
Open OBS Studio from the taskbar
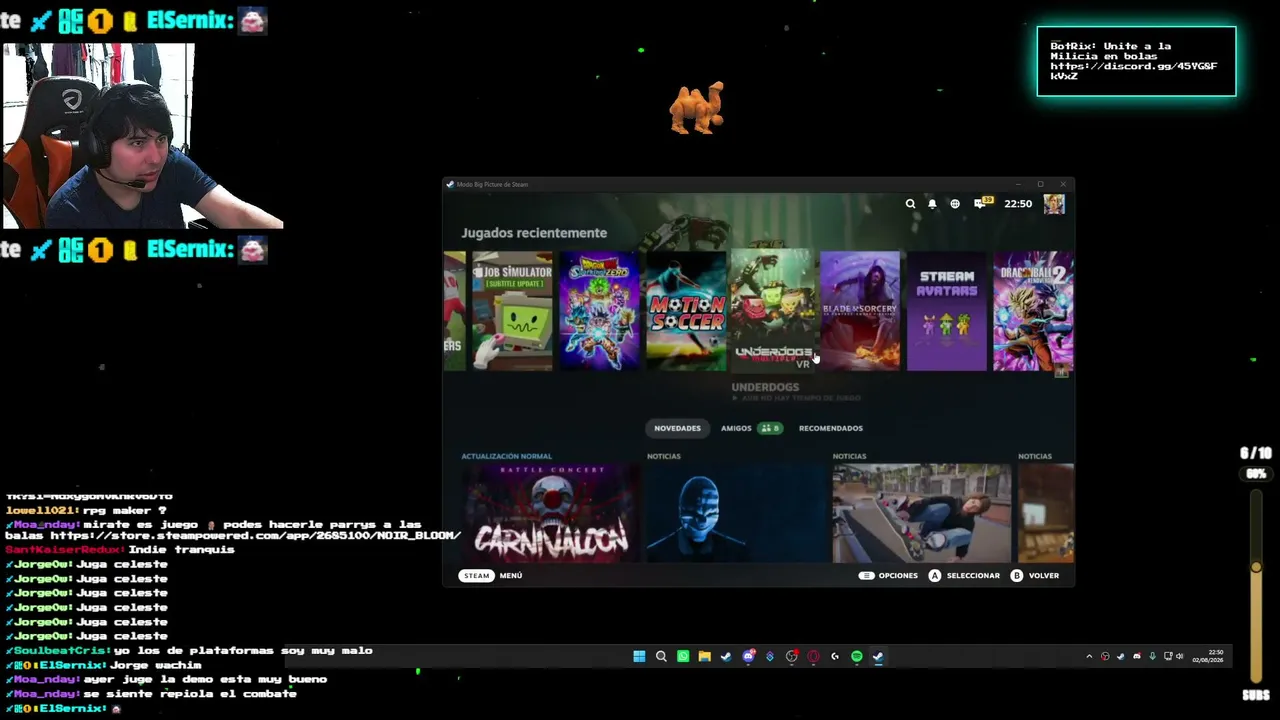pyautogui.click(x=791, y=656)
